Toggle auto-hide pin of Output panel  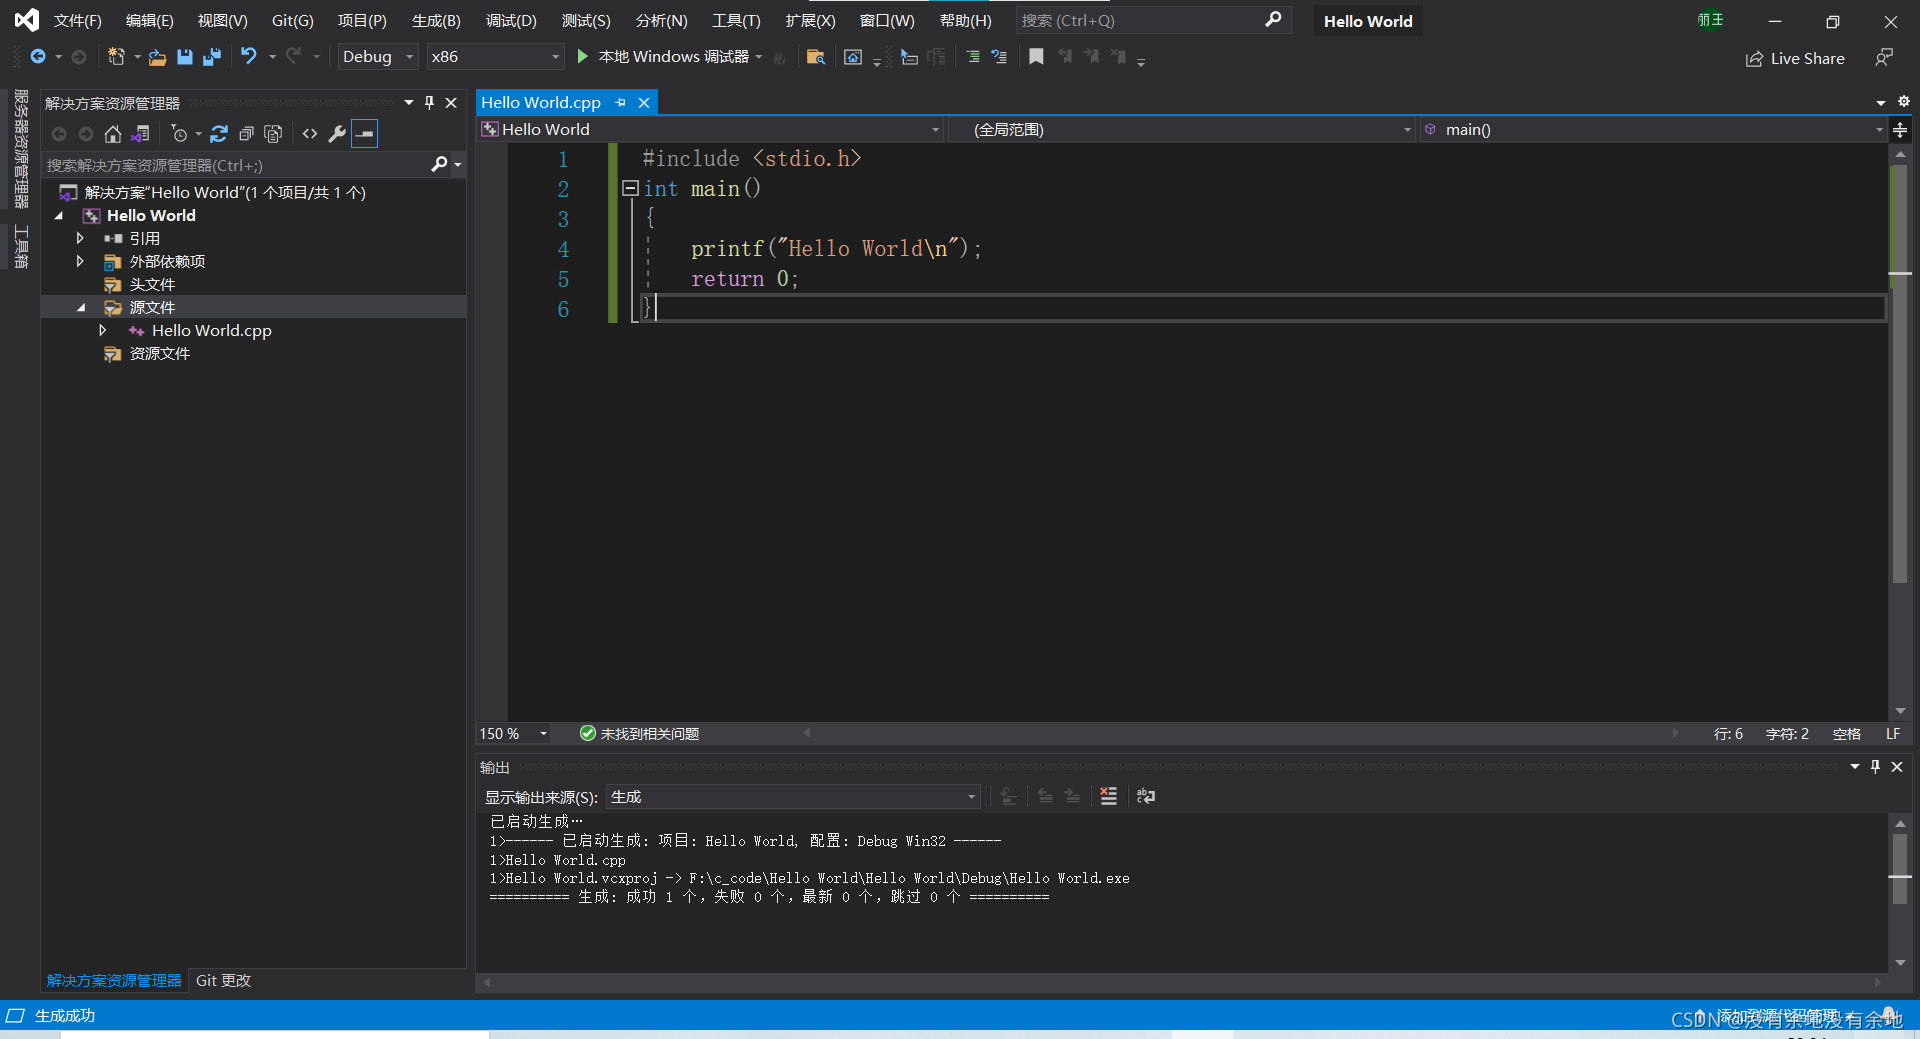[x=1875, y=767]
